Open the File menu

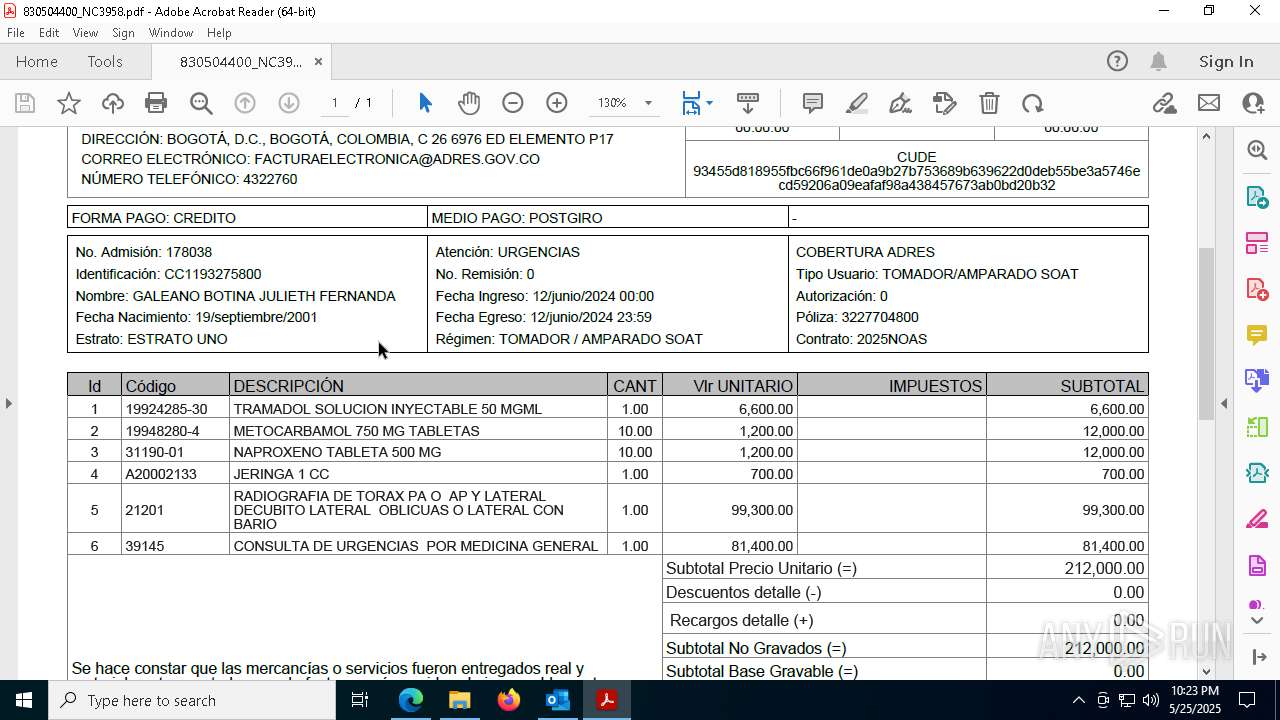[x=16, y=33]
